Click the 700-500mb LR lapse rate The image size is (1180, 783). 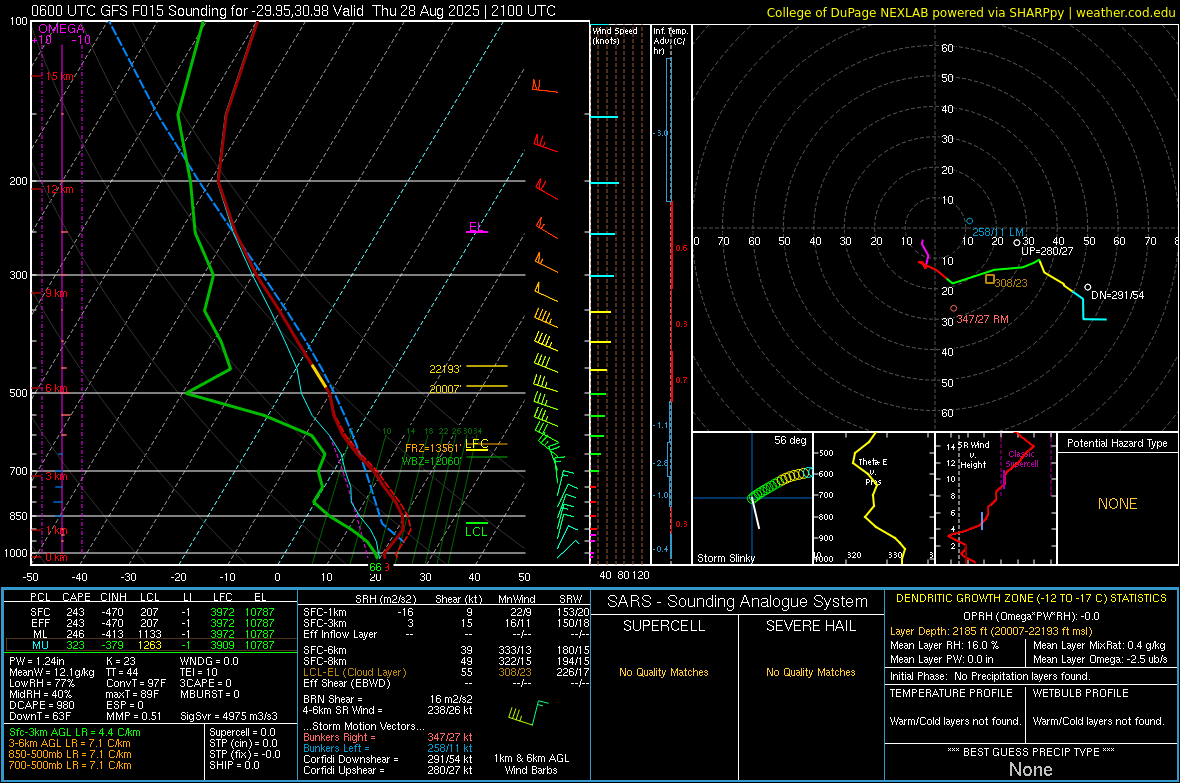pyautogui.click(x=70, y=766)
